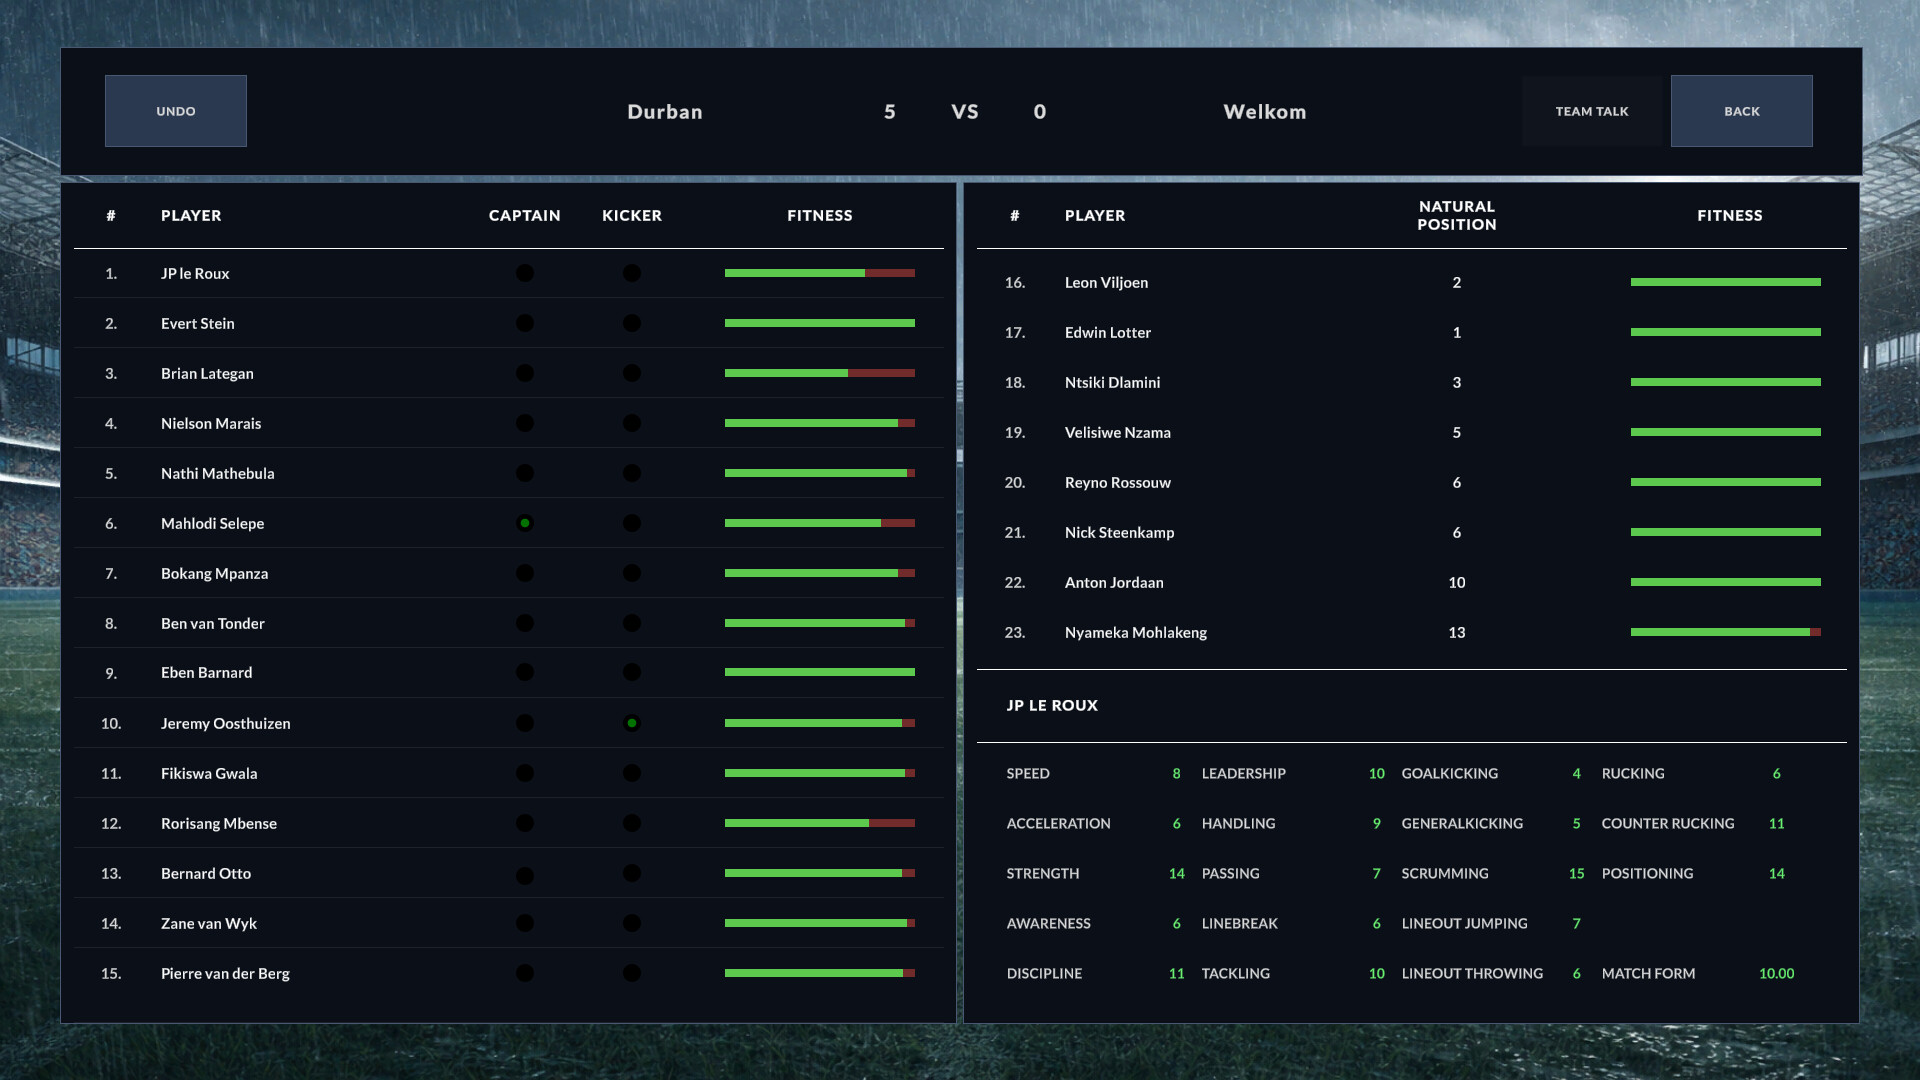Viewport: 1920px width, 1080px height.
Task: Click the KICKER column header
Action: tap(632, 215)
